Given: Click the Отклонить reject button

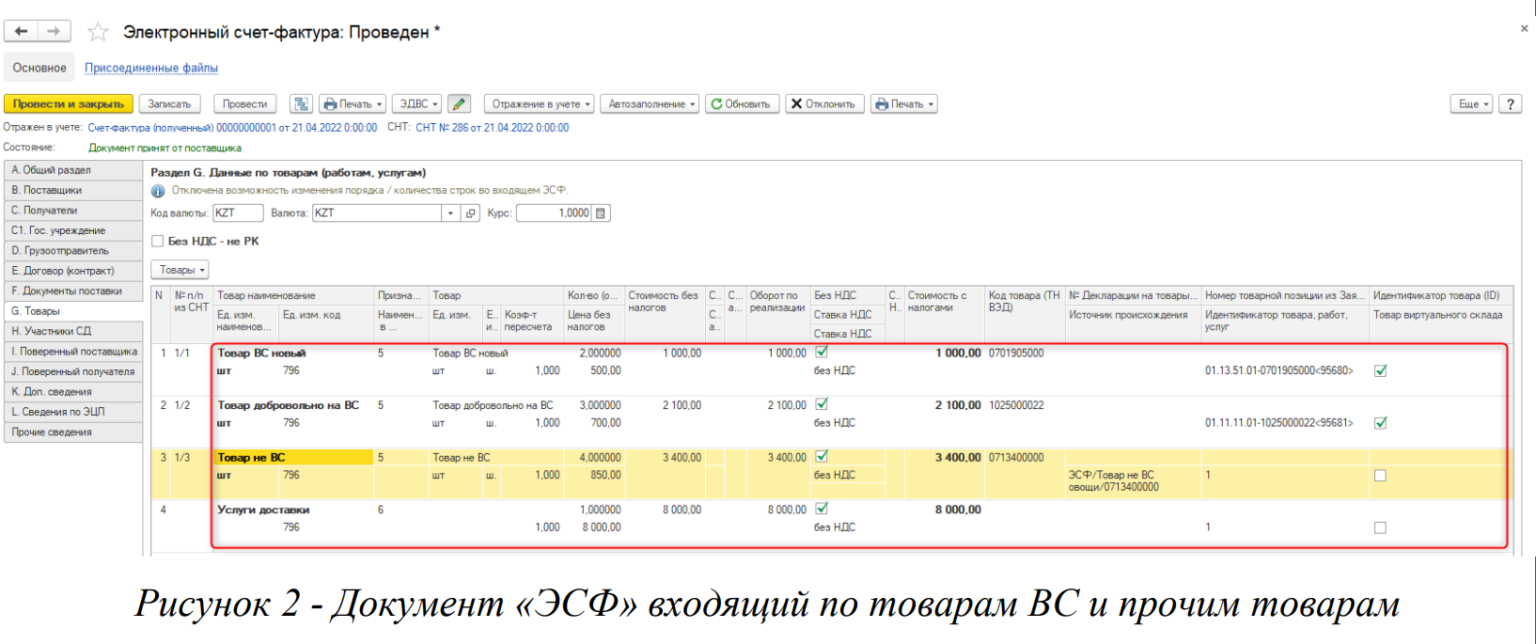Looking at the screenshot, I should [824, 104].
